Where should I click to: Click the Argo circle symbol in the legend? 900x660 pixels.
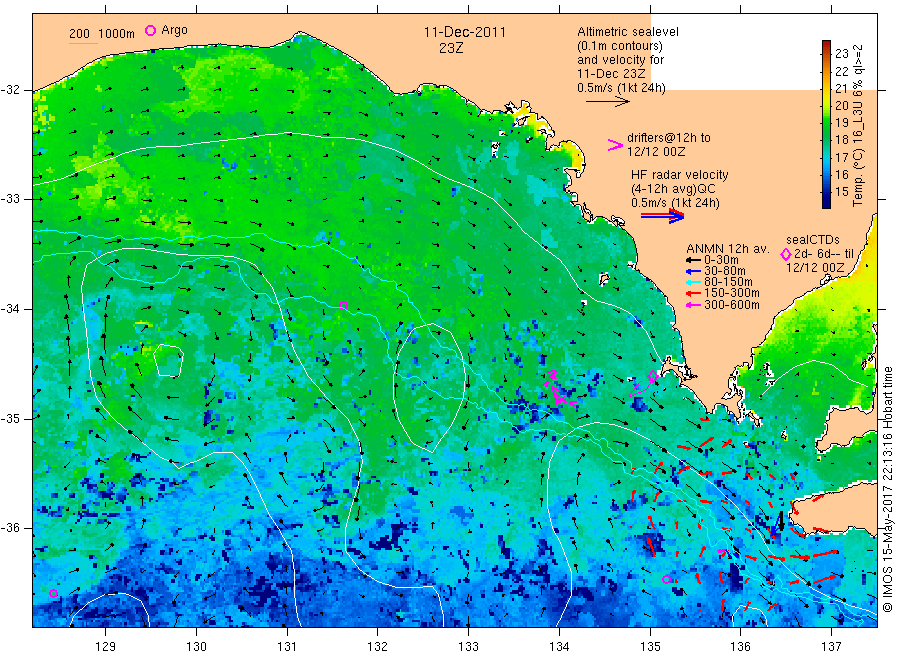(x=150, y=30)
